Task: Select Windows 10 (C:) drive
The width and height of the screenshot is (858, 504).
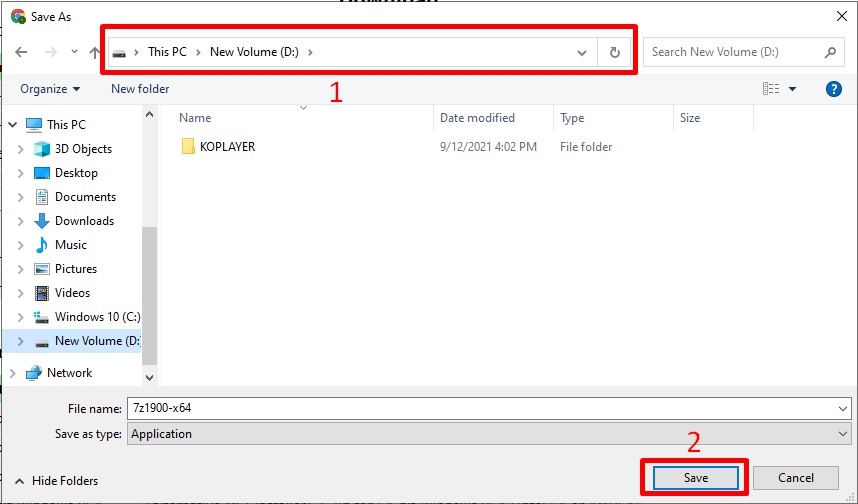Action: [97, 317]
